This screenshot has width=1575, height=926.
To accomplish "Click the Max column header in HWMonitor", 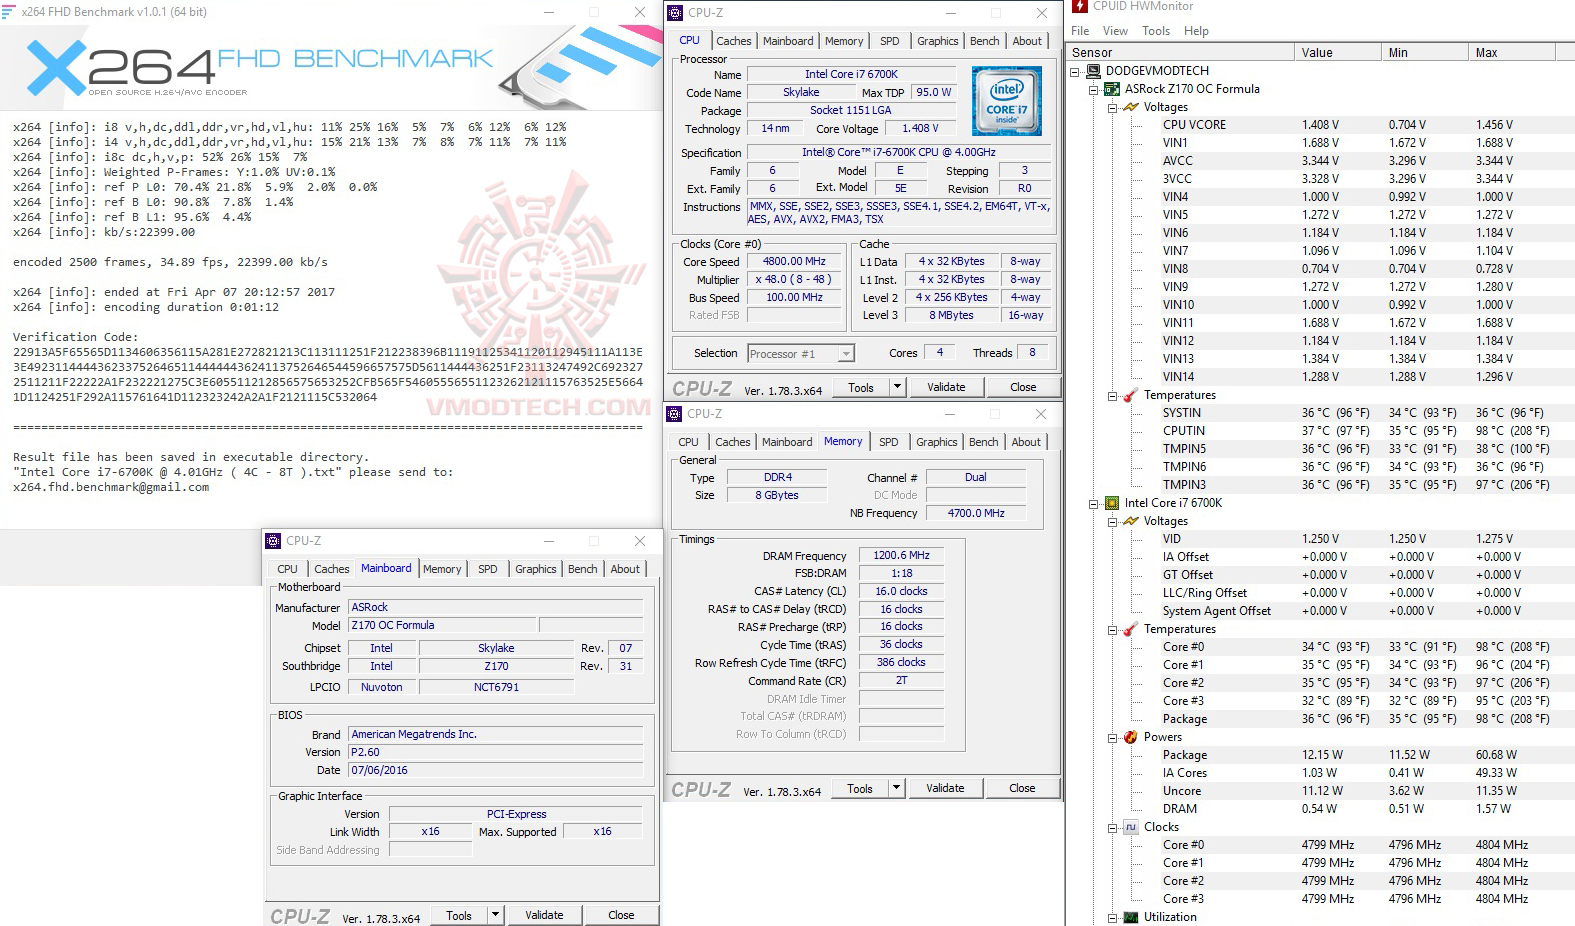I will pyautogui.click(x=1512, y=52).
